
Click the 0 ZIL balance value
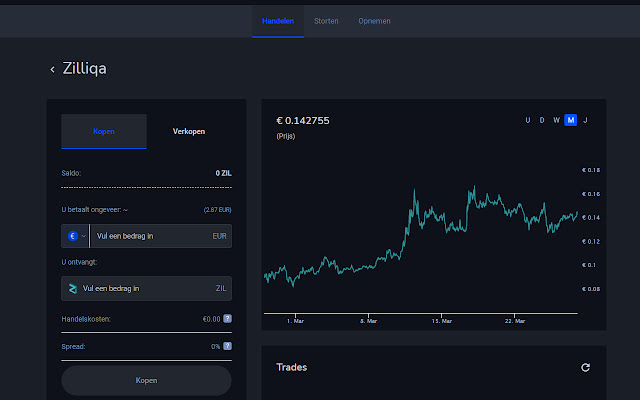223,173
